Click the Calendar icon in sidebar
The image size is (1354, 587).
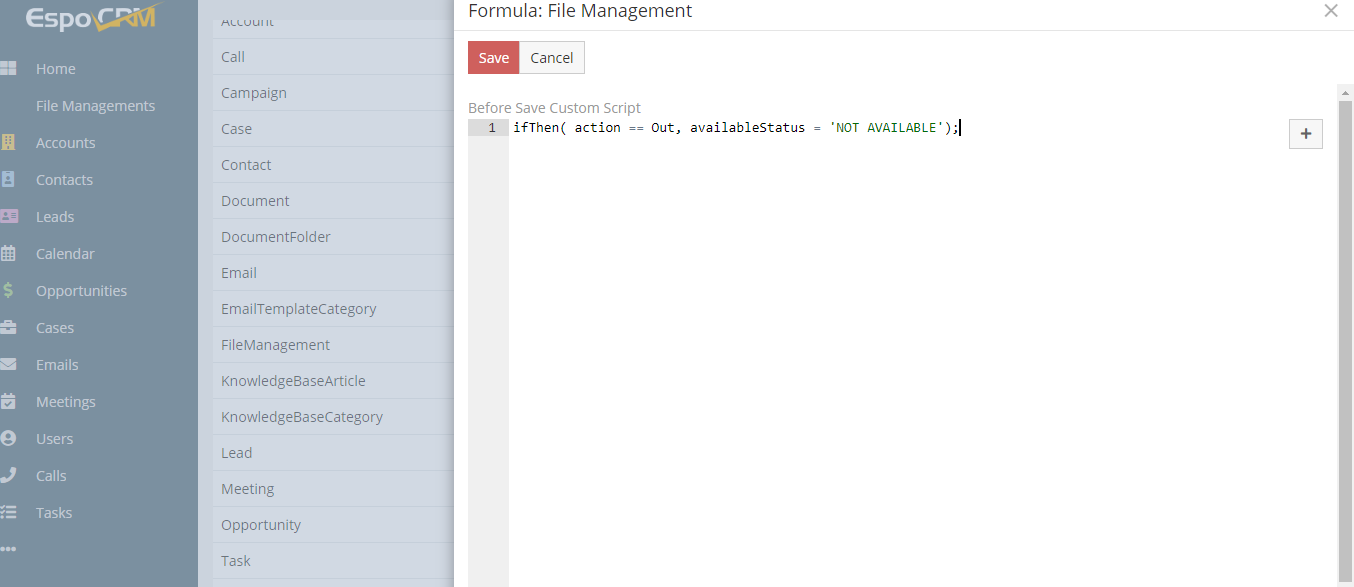coord(8,254)
